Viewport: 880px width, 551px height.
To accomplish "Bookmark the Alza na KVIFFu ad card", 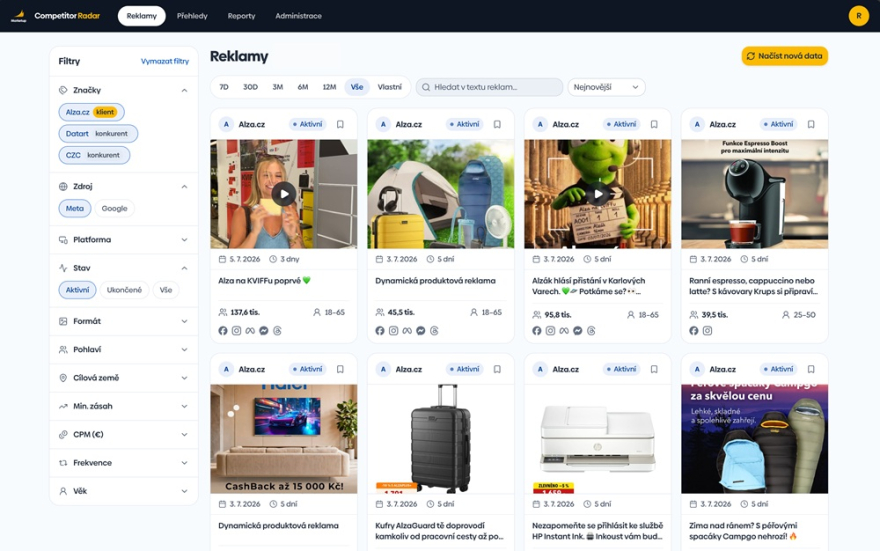I will pos(340,124).
